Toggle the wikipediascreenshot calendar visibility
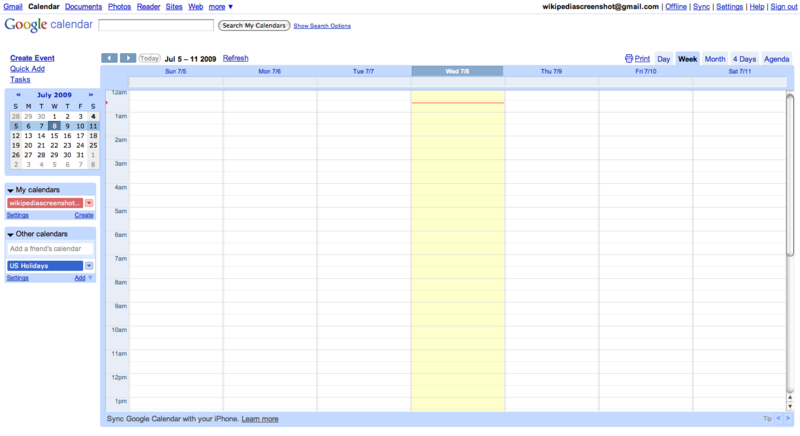This screenshot has width=800, height=436. pos(45,203)
